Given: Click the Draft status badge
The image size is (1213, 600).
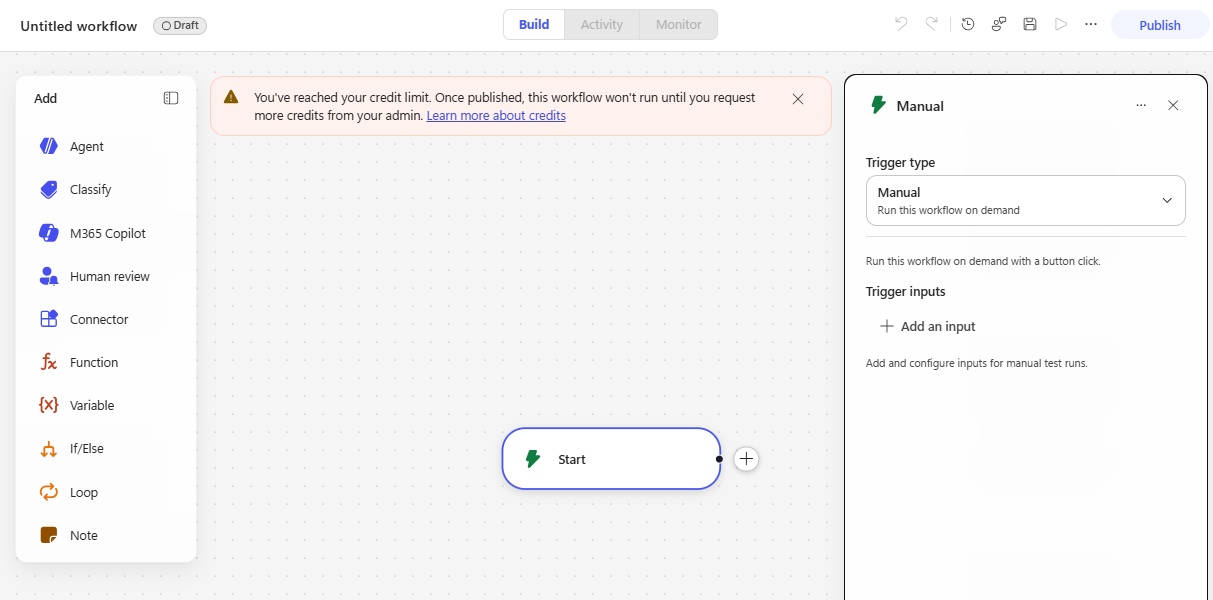Looking at the screenshot, I should (180, 26).
